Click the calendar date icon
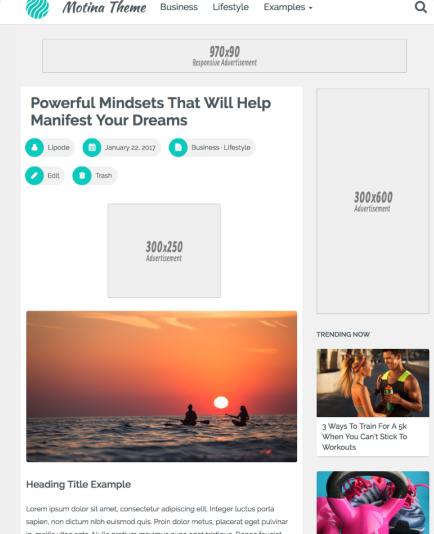Viewport: 434px width, 534px height. pyautogui.click(x=92, y=147)
